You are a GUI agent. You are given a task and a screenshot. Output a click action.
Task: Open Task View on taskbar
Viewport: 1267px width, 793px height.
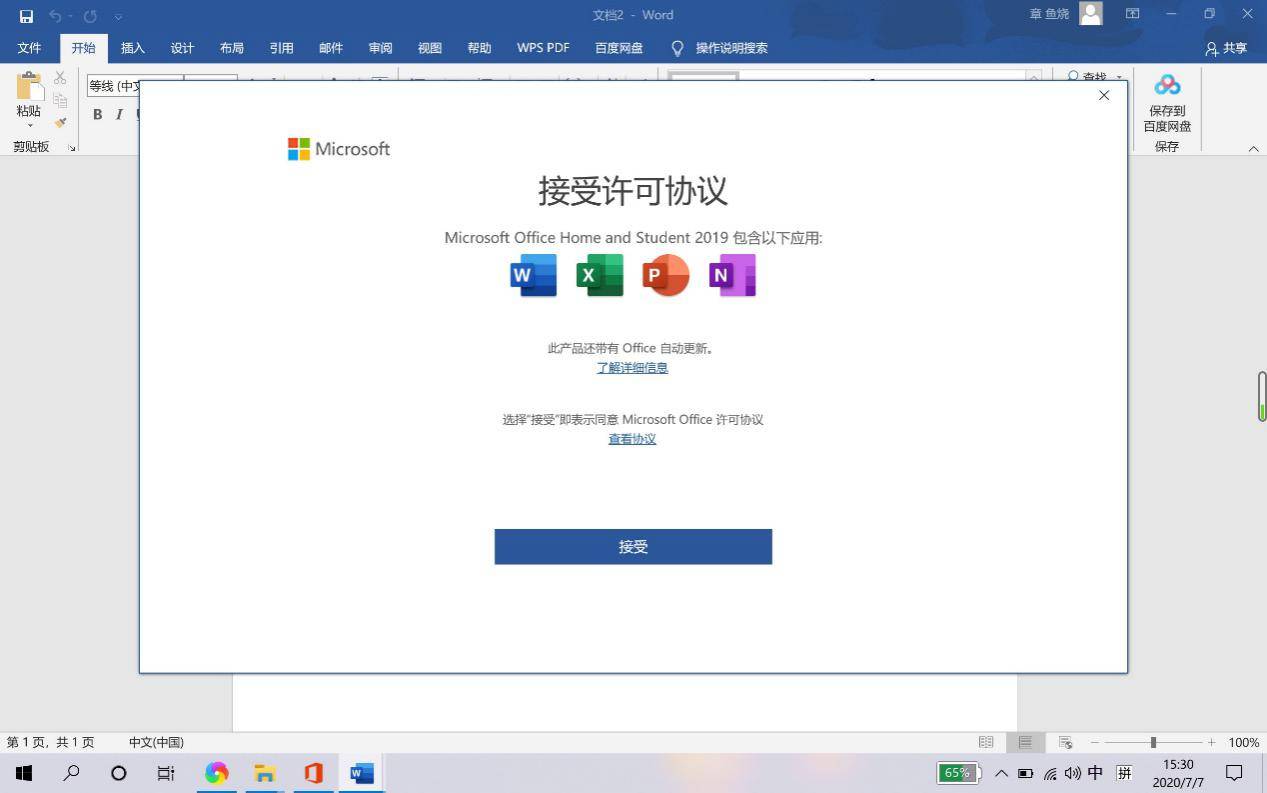pos(166,773)
